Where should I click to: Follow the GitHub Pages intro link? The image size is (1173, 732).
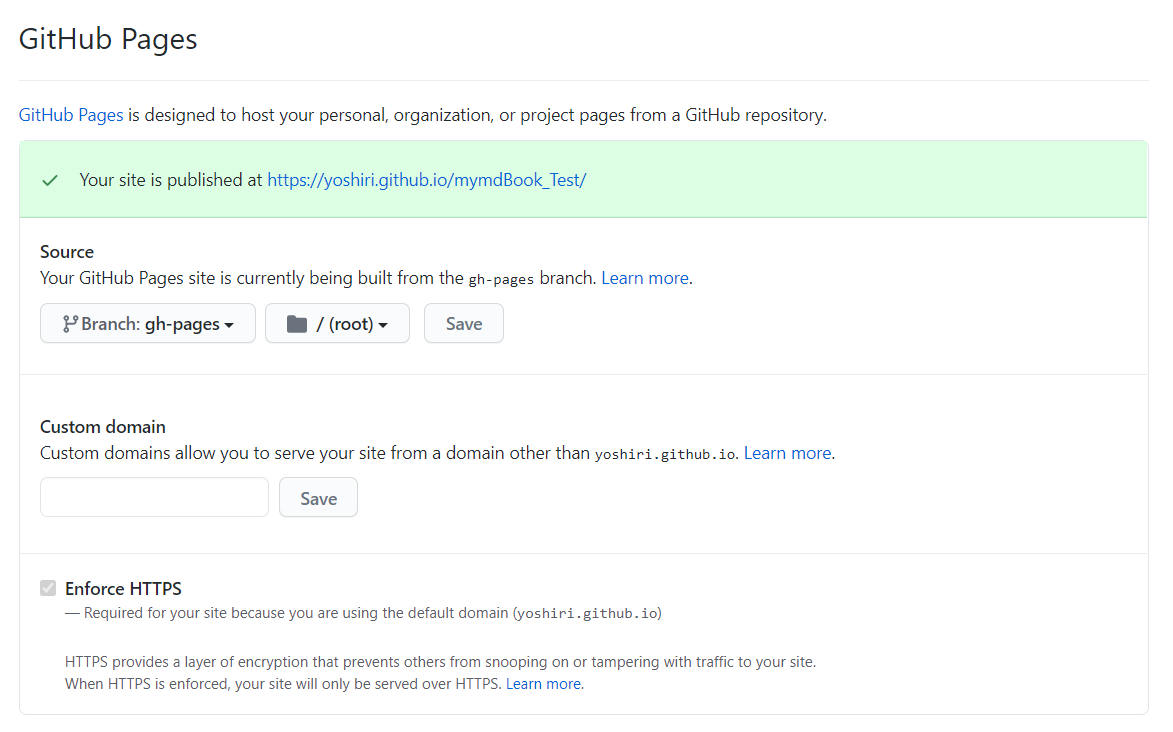[71, 115]
